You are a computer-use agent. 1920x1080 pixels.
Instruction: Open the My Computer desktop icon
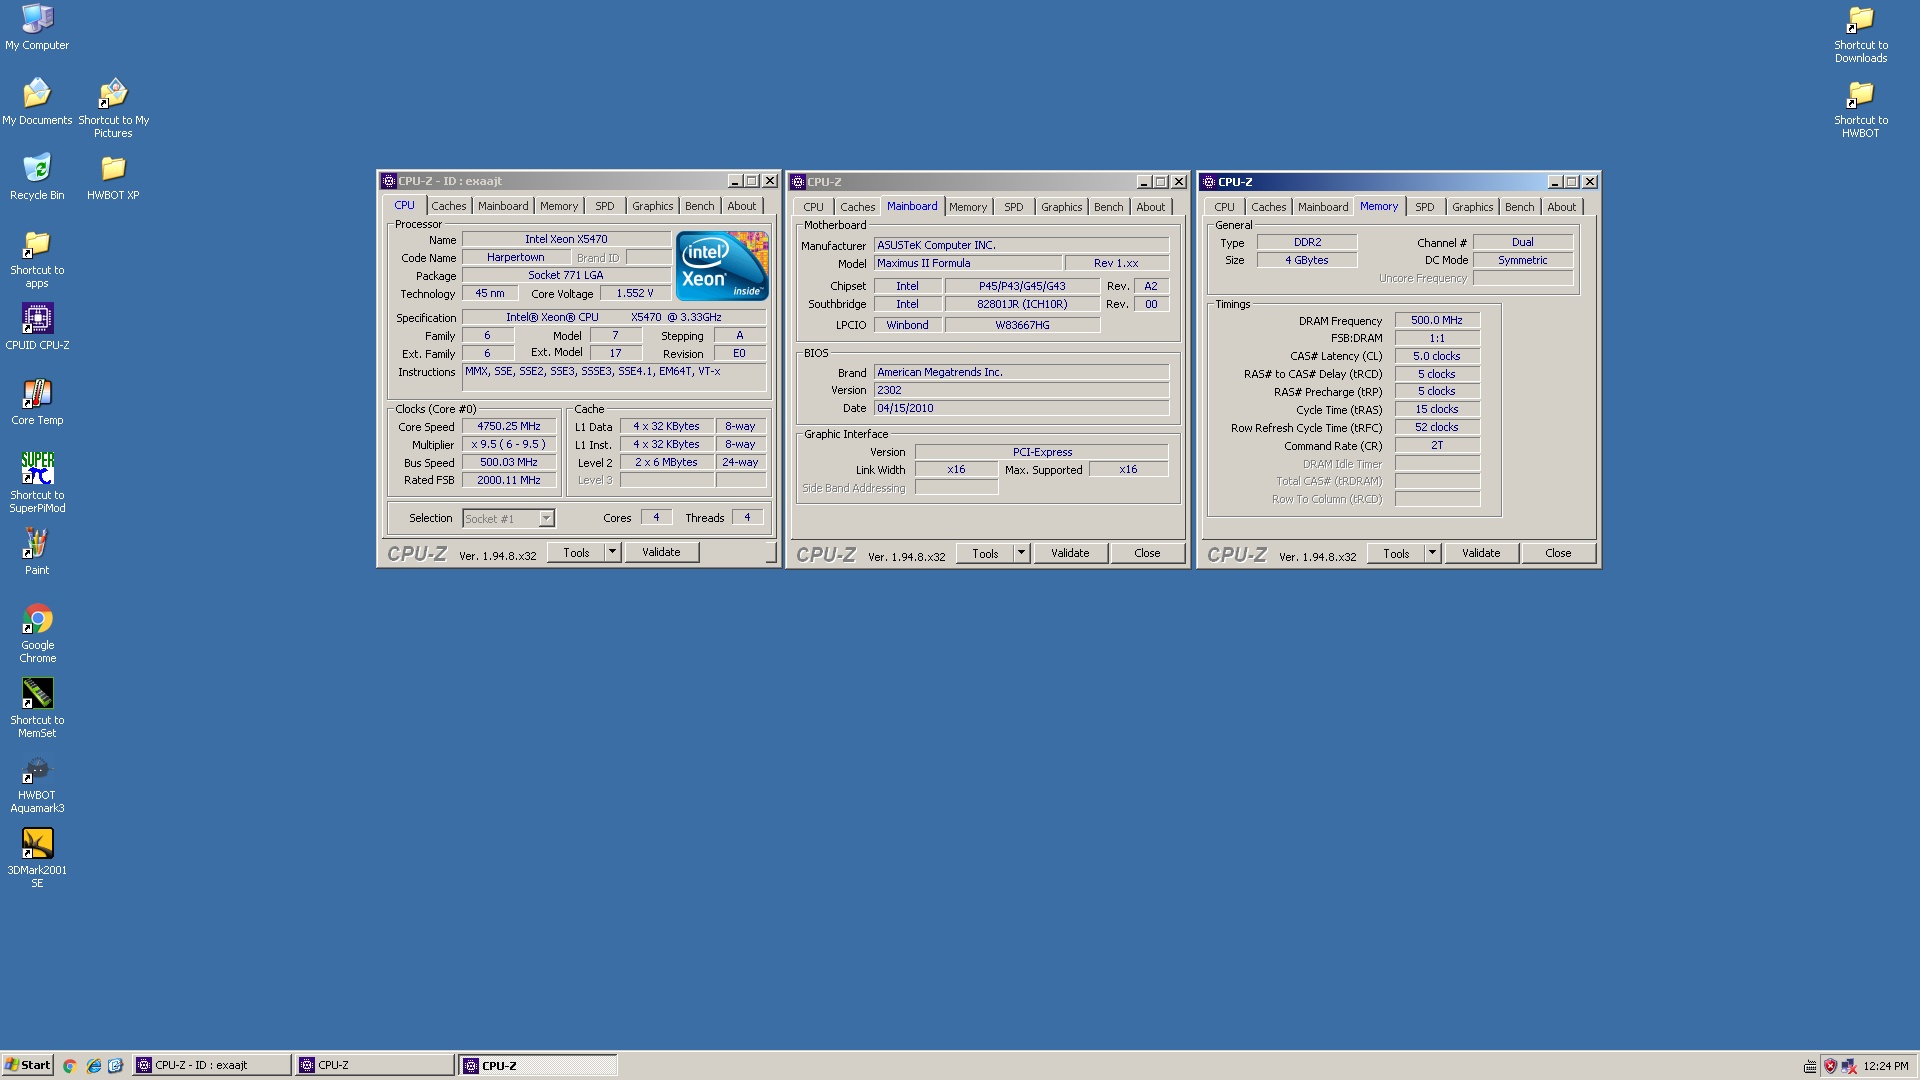[x=37, y=27]
